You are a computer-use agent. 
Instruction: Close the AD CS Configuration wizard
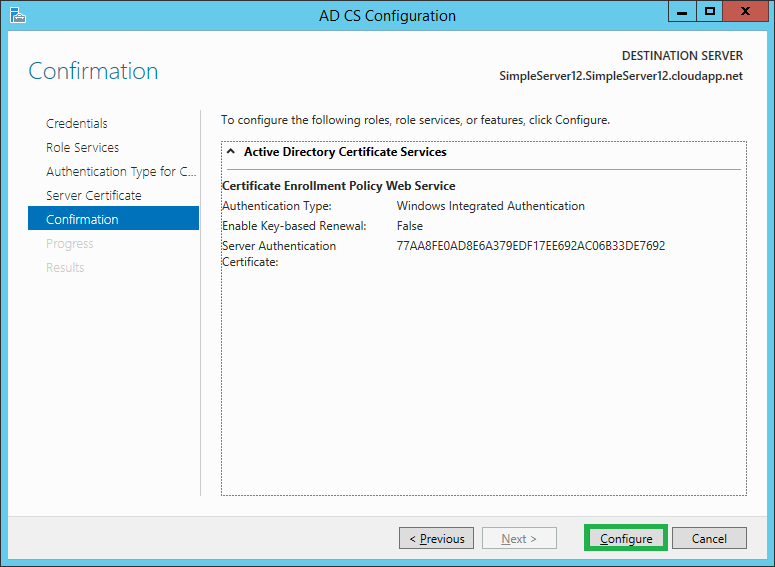[x=745, y=12]
